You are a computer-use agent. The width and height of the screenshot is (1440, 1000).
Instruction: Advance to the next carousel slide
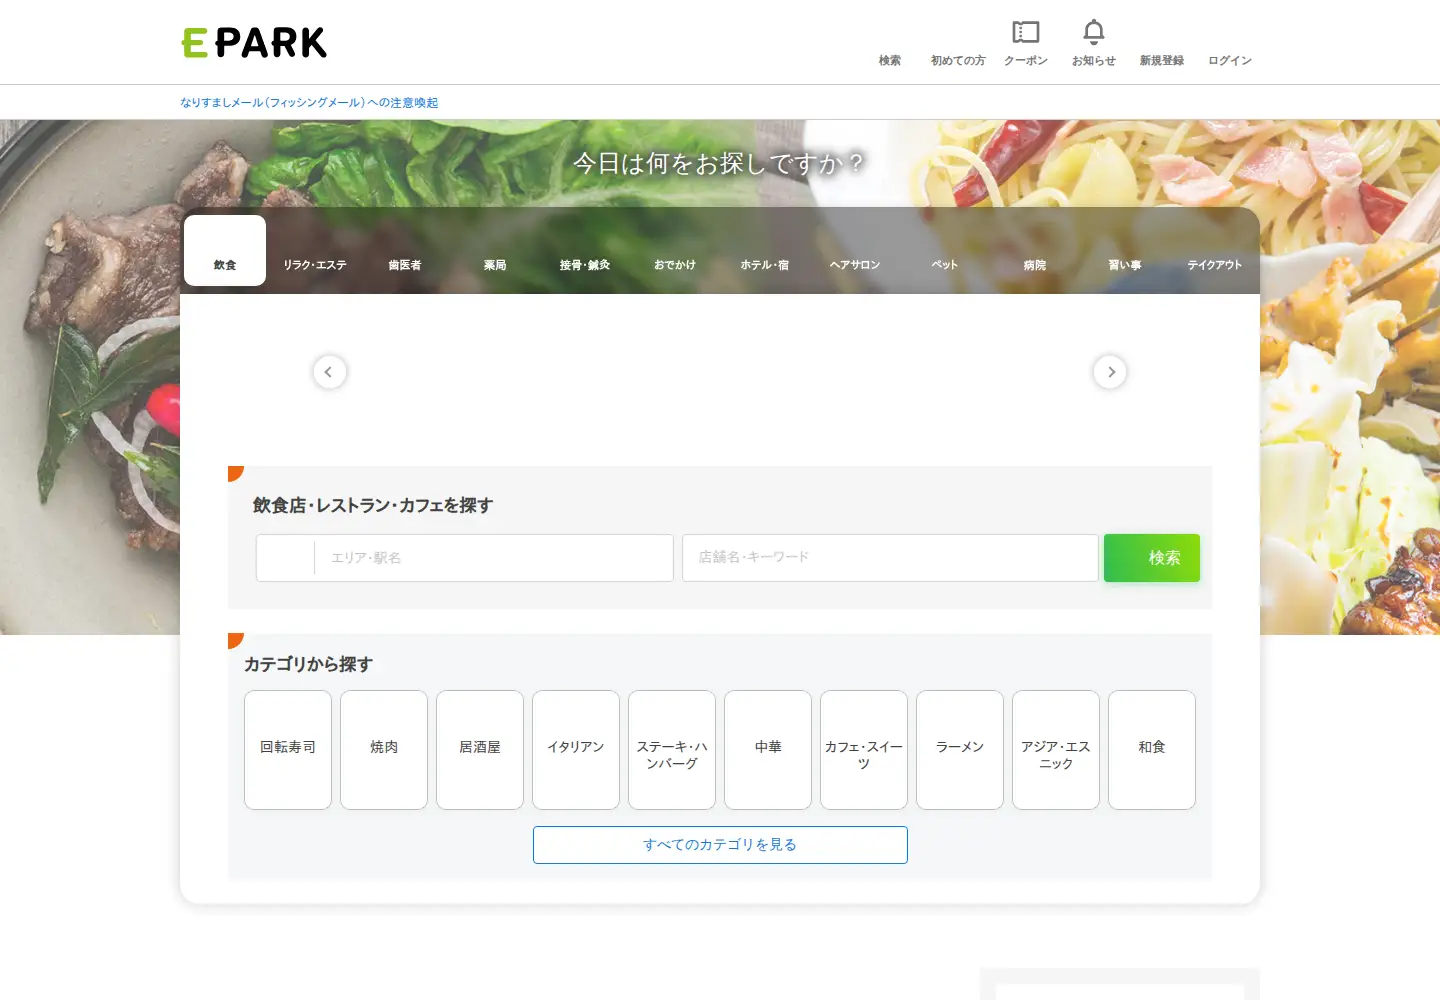pyautogui.click(x=1110, y=372)
